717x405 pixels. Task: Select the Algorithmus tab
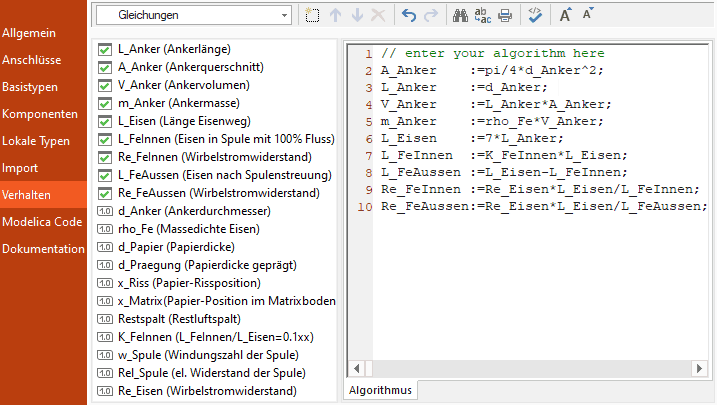click(380, 390)
